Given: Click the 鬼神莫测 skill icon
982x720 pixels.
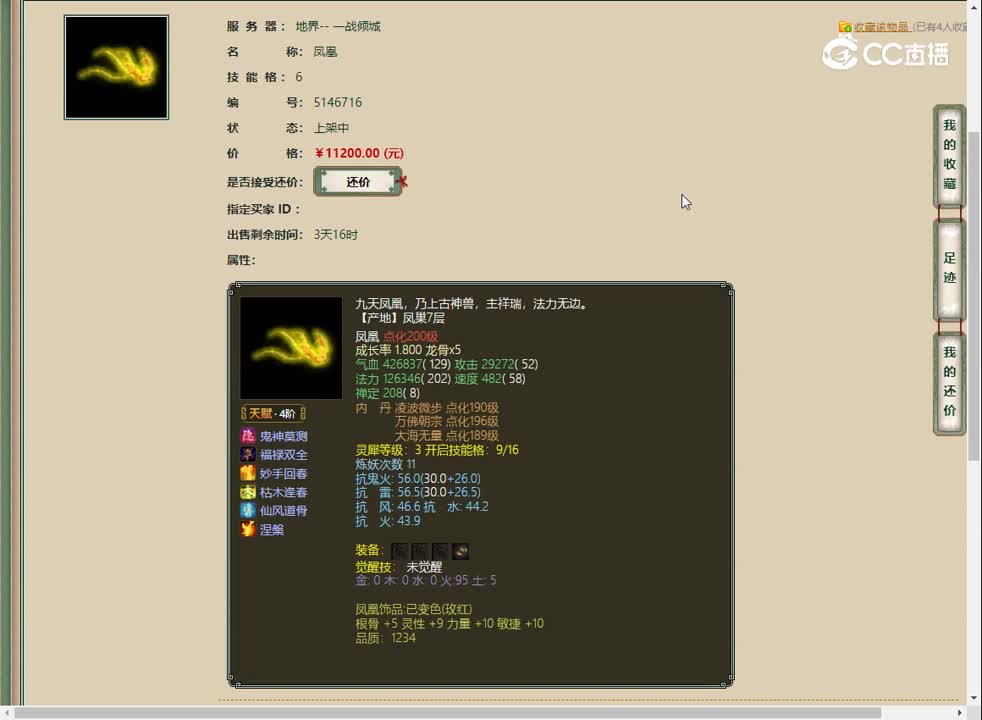Looking at the screenshot, I should [x=248, y=435].
